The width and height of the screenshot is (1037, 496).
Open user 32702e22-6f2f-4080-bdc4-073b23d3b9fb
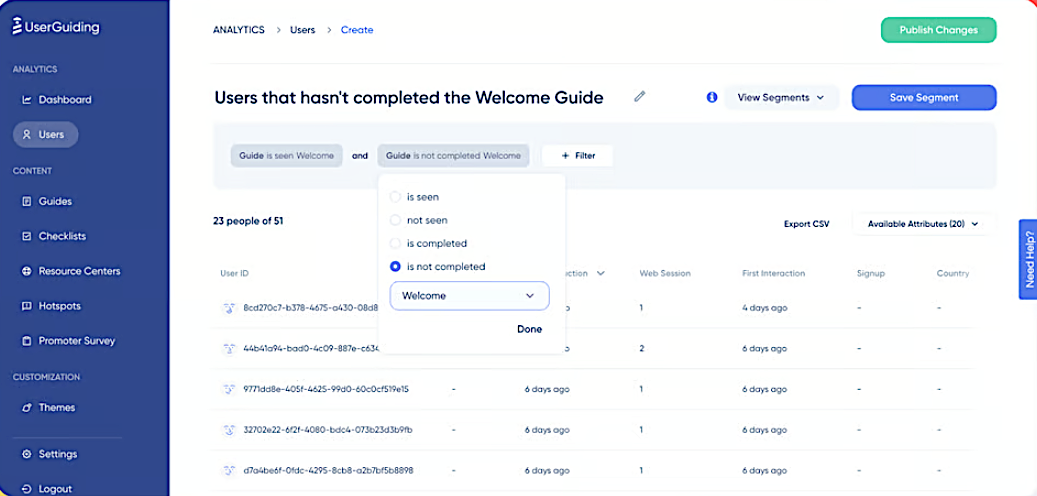point(328,430)
